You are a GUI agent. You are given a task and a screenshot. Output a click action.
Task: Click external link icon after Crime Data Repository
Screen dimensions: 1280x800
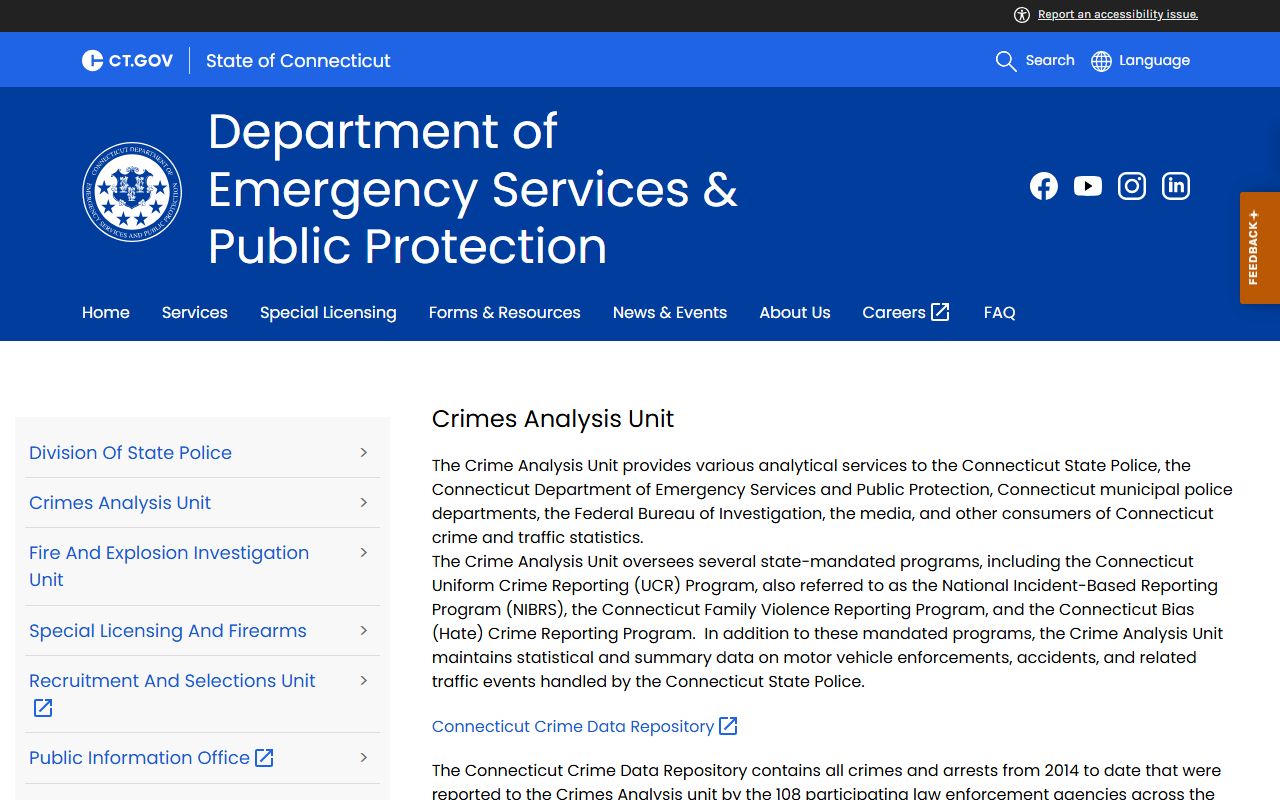(728, 726)
